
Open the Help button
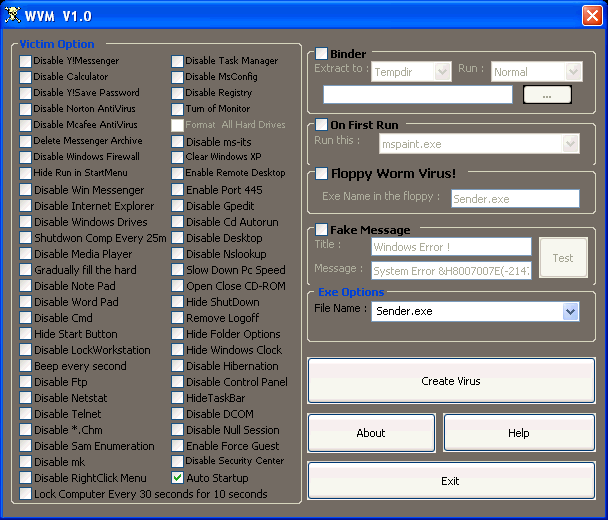click(x=518, y=433)
